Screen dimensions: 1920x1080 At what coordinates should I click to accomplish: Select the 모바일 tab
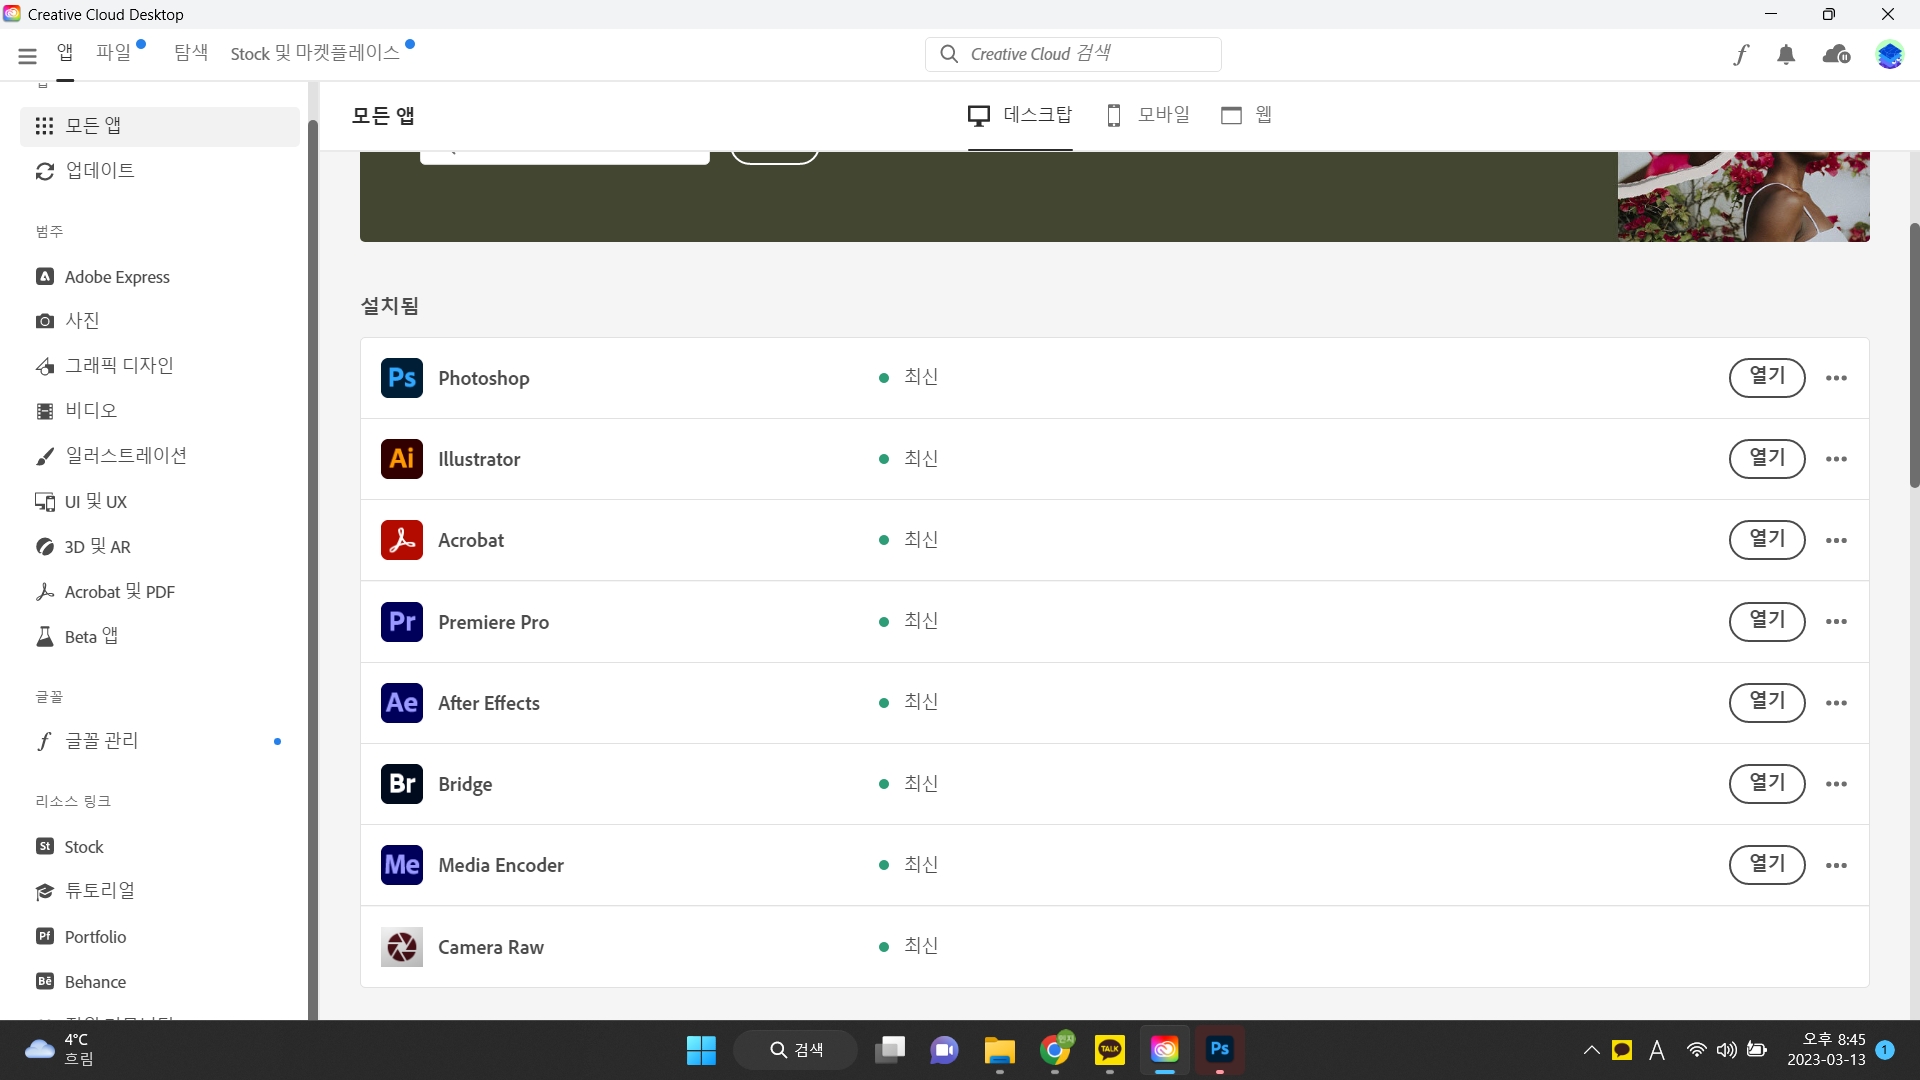pos(1148,115)
